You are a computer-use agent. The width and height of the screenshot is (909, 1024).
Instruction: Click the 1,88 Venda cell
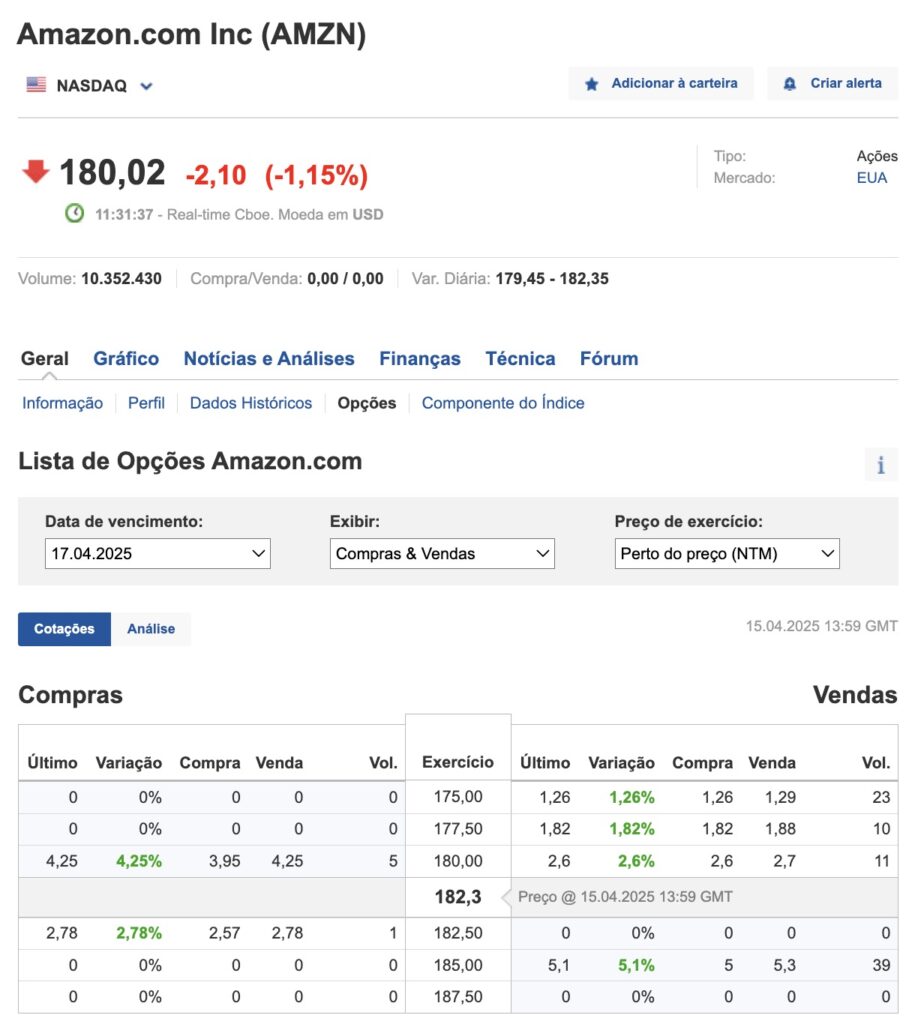point(780,829)
